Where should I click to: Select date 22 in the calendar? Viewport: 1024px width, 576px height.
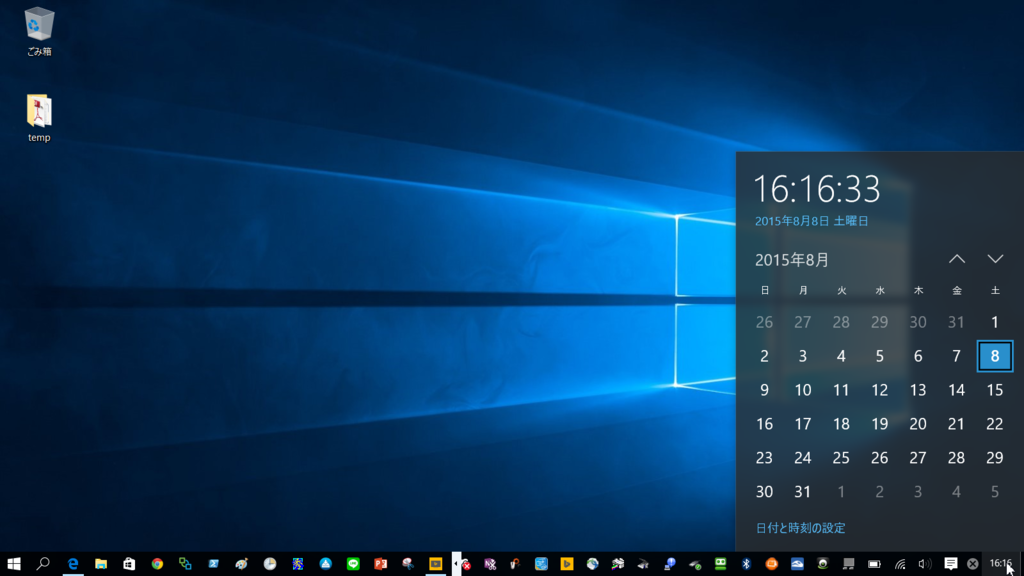click(x=995, y=424)
